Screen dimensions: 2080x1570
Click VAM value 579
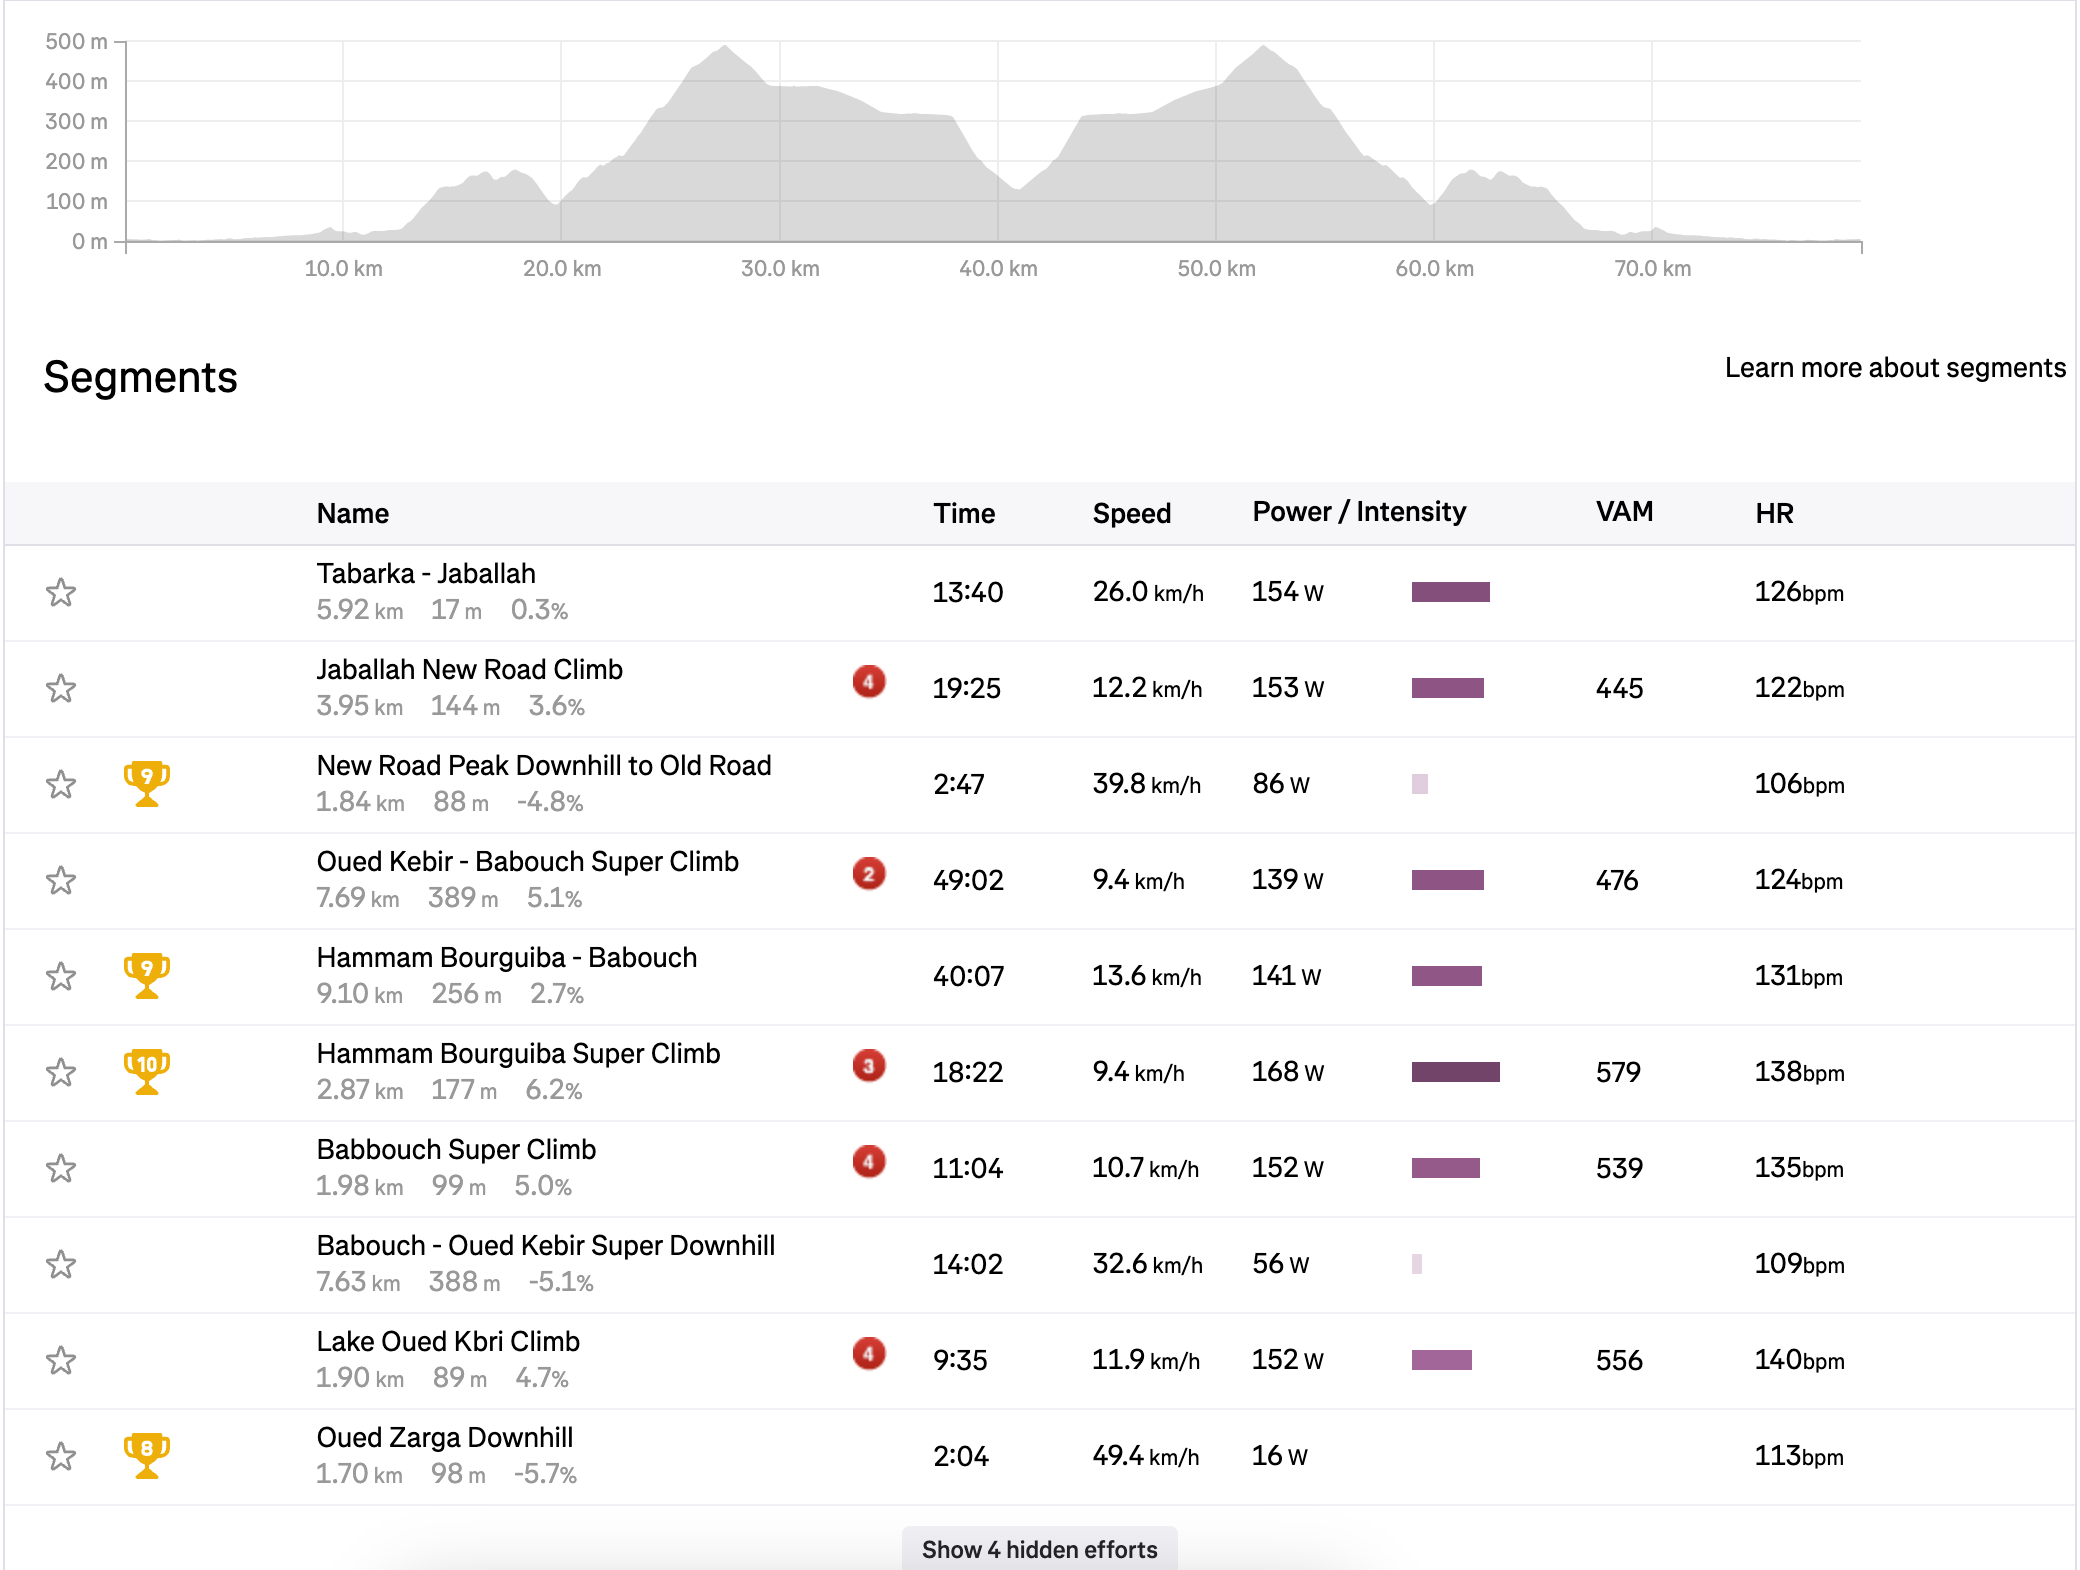click(1618, 1072)
